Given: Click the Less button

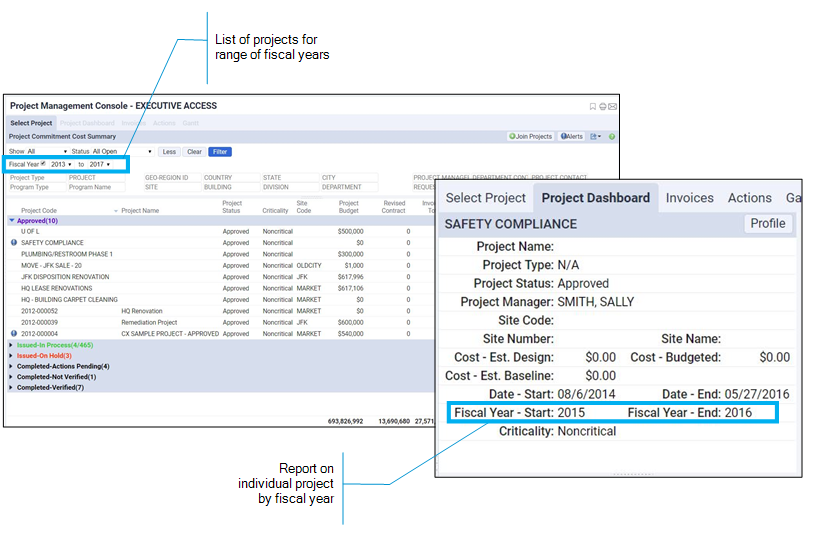Looking at the screenshot, I should pos(169,152).
